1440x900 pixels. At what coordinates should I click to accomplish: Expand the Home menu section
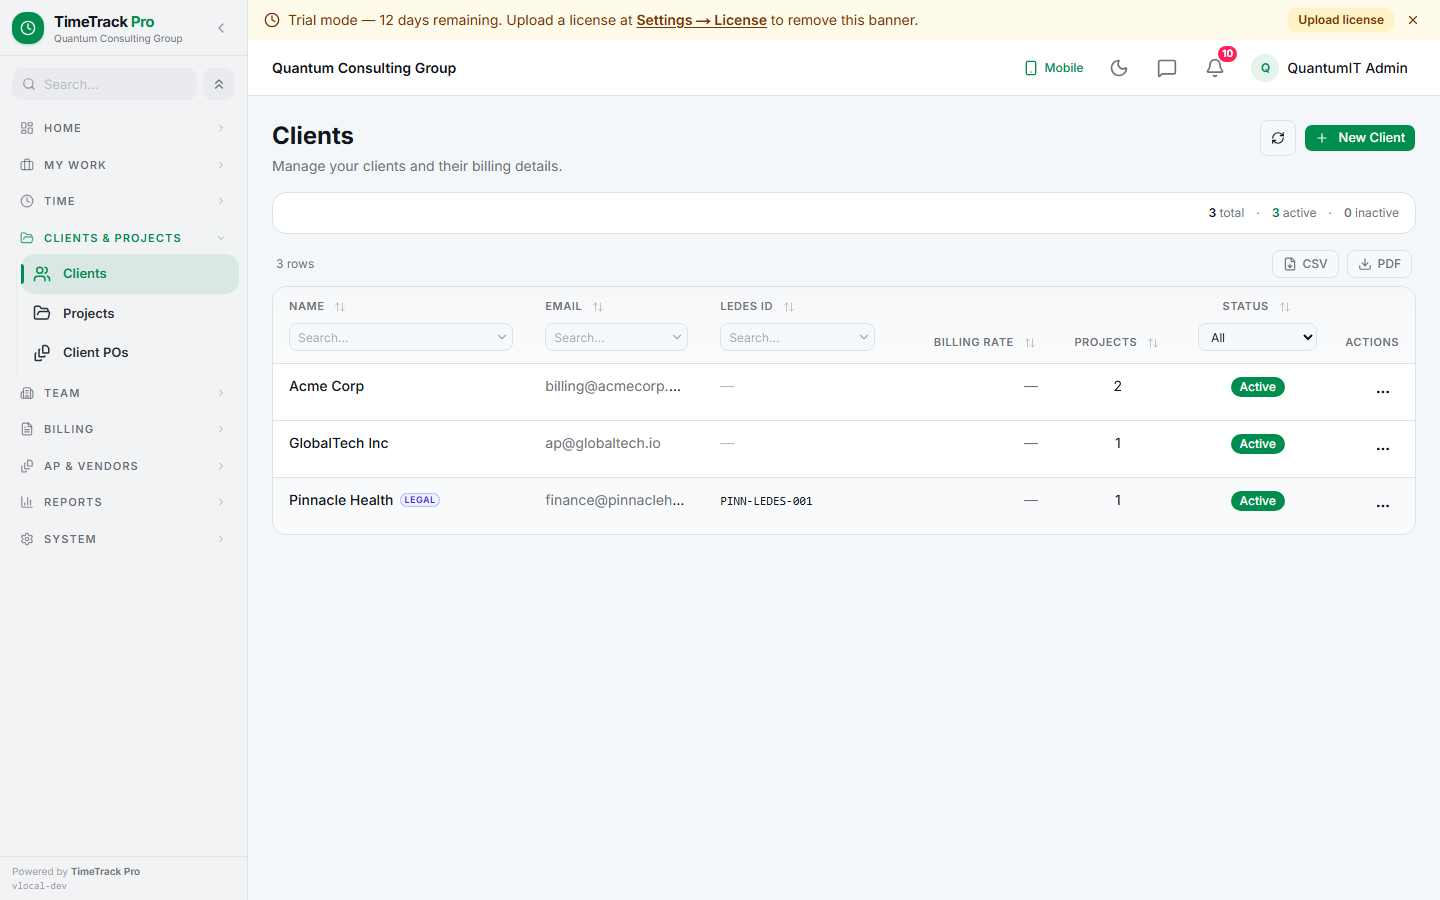pos(123,128)
